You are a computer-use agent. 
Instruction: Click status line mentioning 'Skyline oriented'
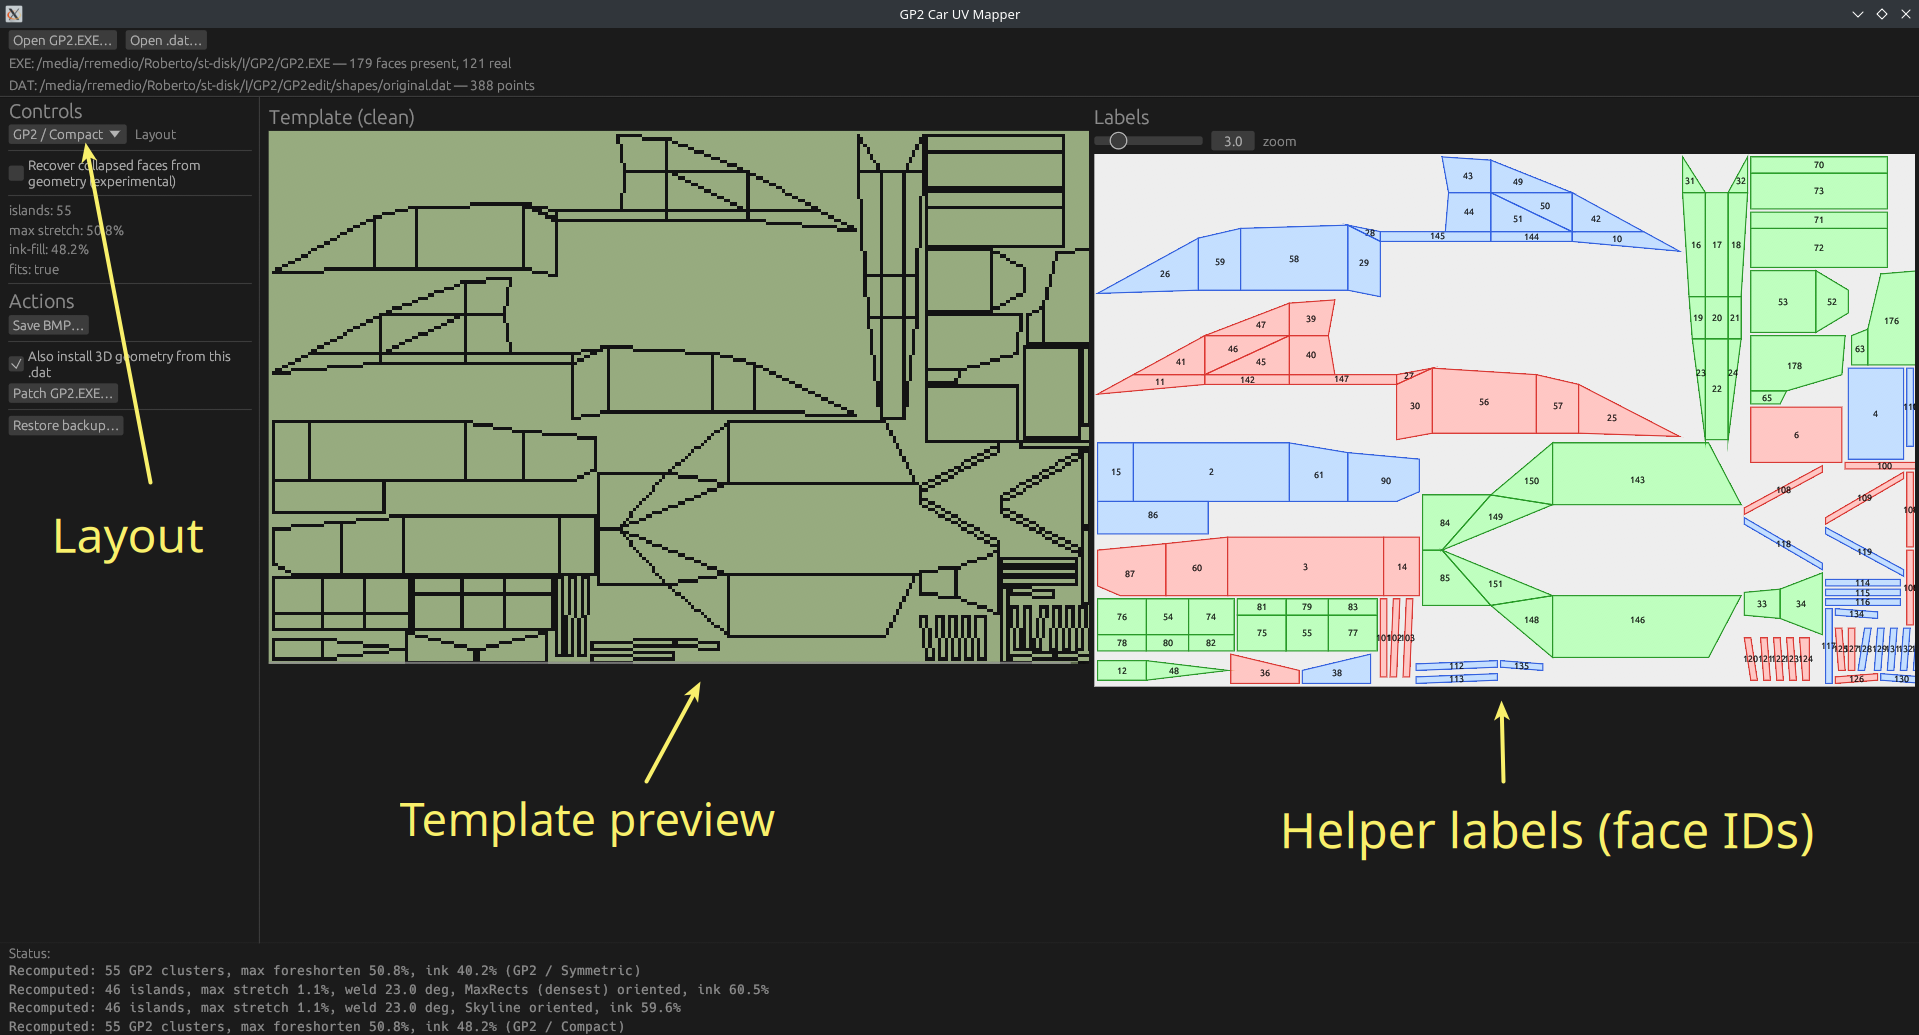click(x=345, y=1008)
